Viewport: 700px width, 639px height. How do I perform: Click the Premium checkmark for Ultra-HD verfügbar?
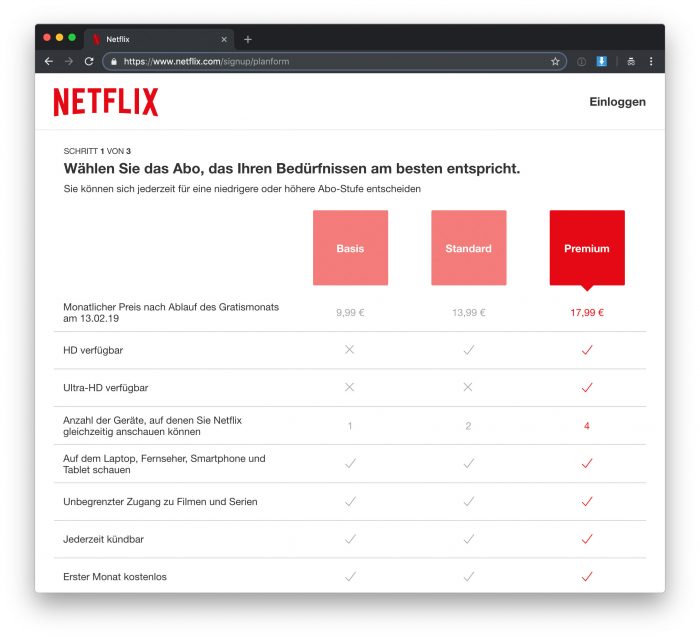tap(587, 387)
